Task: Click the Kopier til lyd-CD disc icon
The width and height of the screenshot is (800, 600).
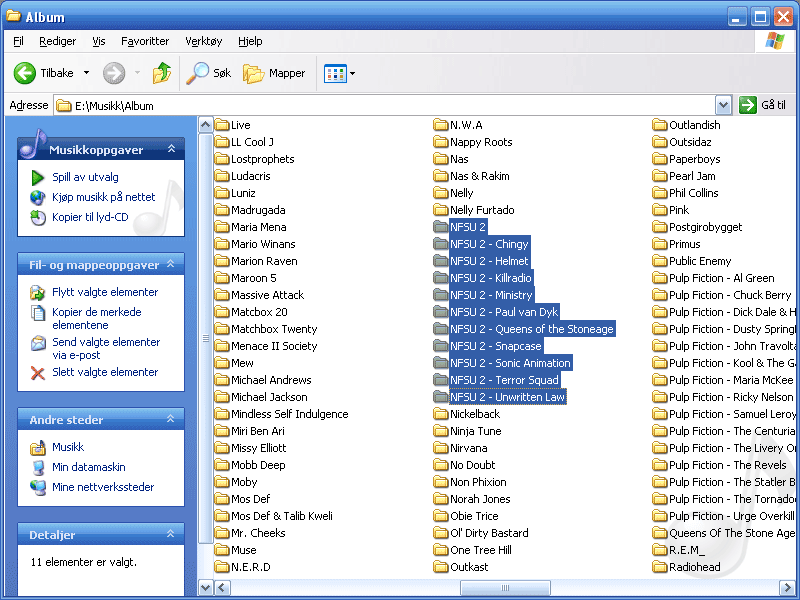Action: coord(38,217)
